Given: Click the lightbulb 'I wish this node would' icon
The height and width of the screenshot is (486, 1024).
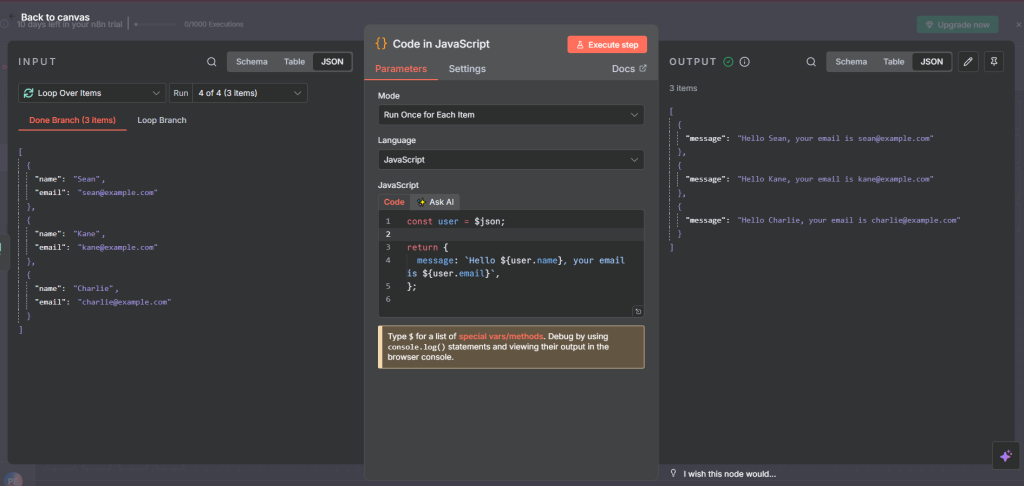Looking at the screenshot, I should (x=674, y=474).
